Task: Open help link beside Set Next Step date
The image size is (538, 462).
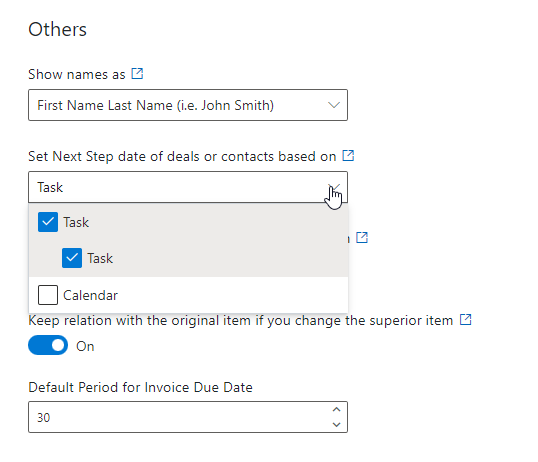Action: pyautogui.click(x=348, y=155)
